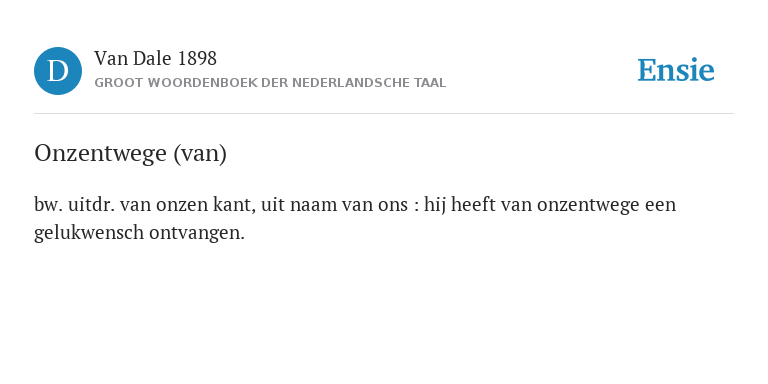The image size is (768, 384).
Task: Click the word ontvangen at the definition's end
Action: coord(196,233)
